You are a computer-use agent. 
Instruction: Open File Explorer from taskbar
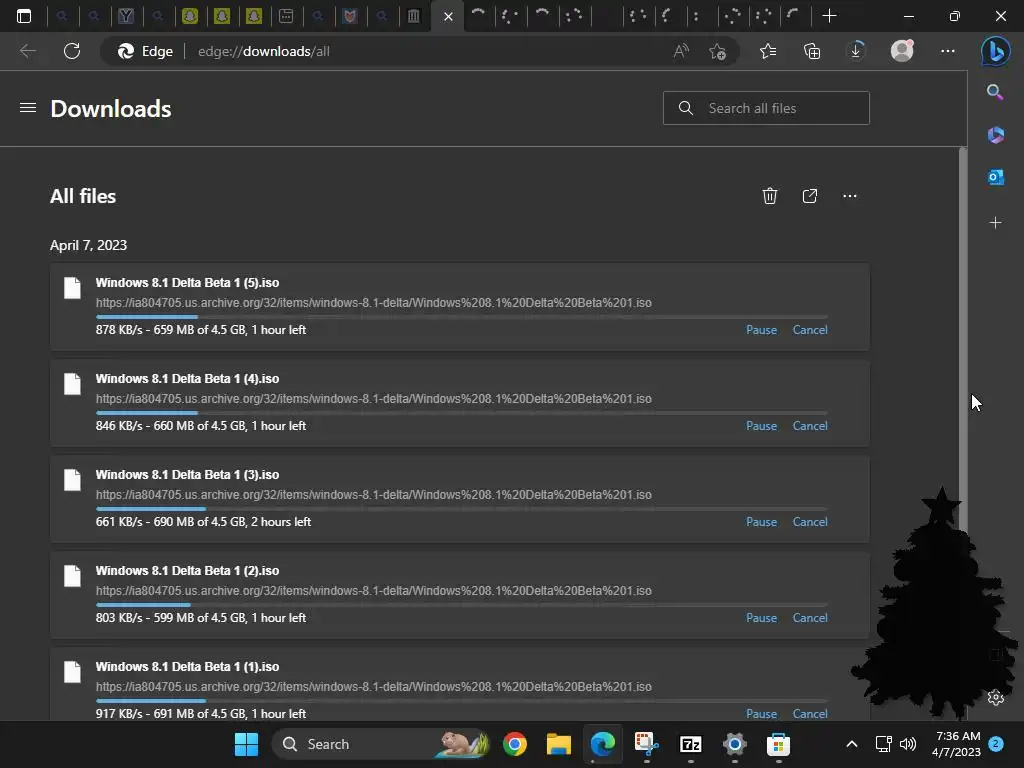558,744
